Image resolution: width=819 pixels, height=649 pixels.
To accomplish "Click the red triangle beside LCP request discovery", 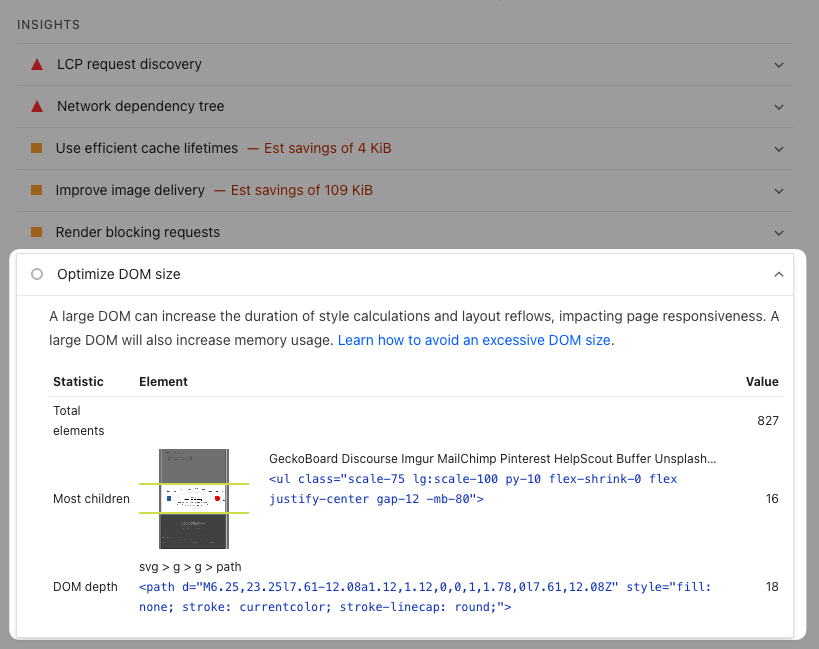I will (36, 63).
